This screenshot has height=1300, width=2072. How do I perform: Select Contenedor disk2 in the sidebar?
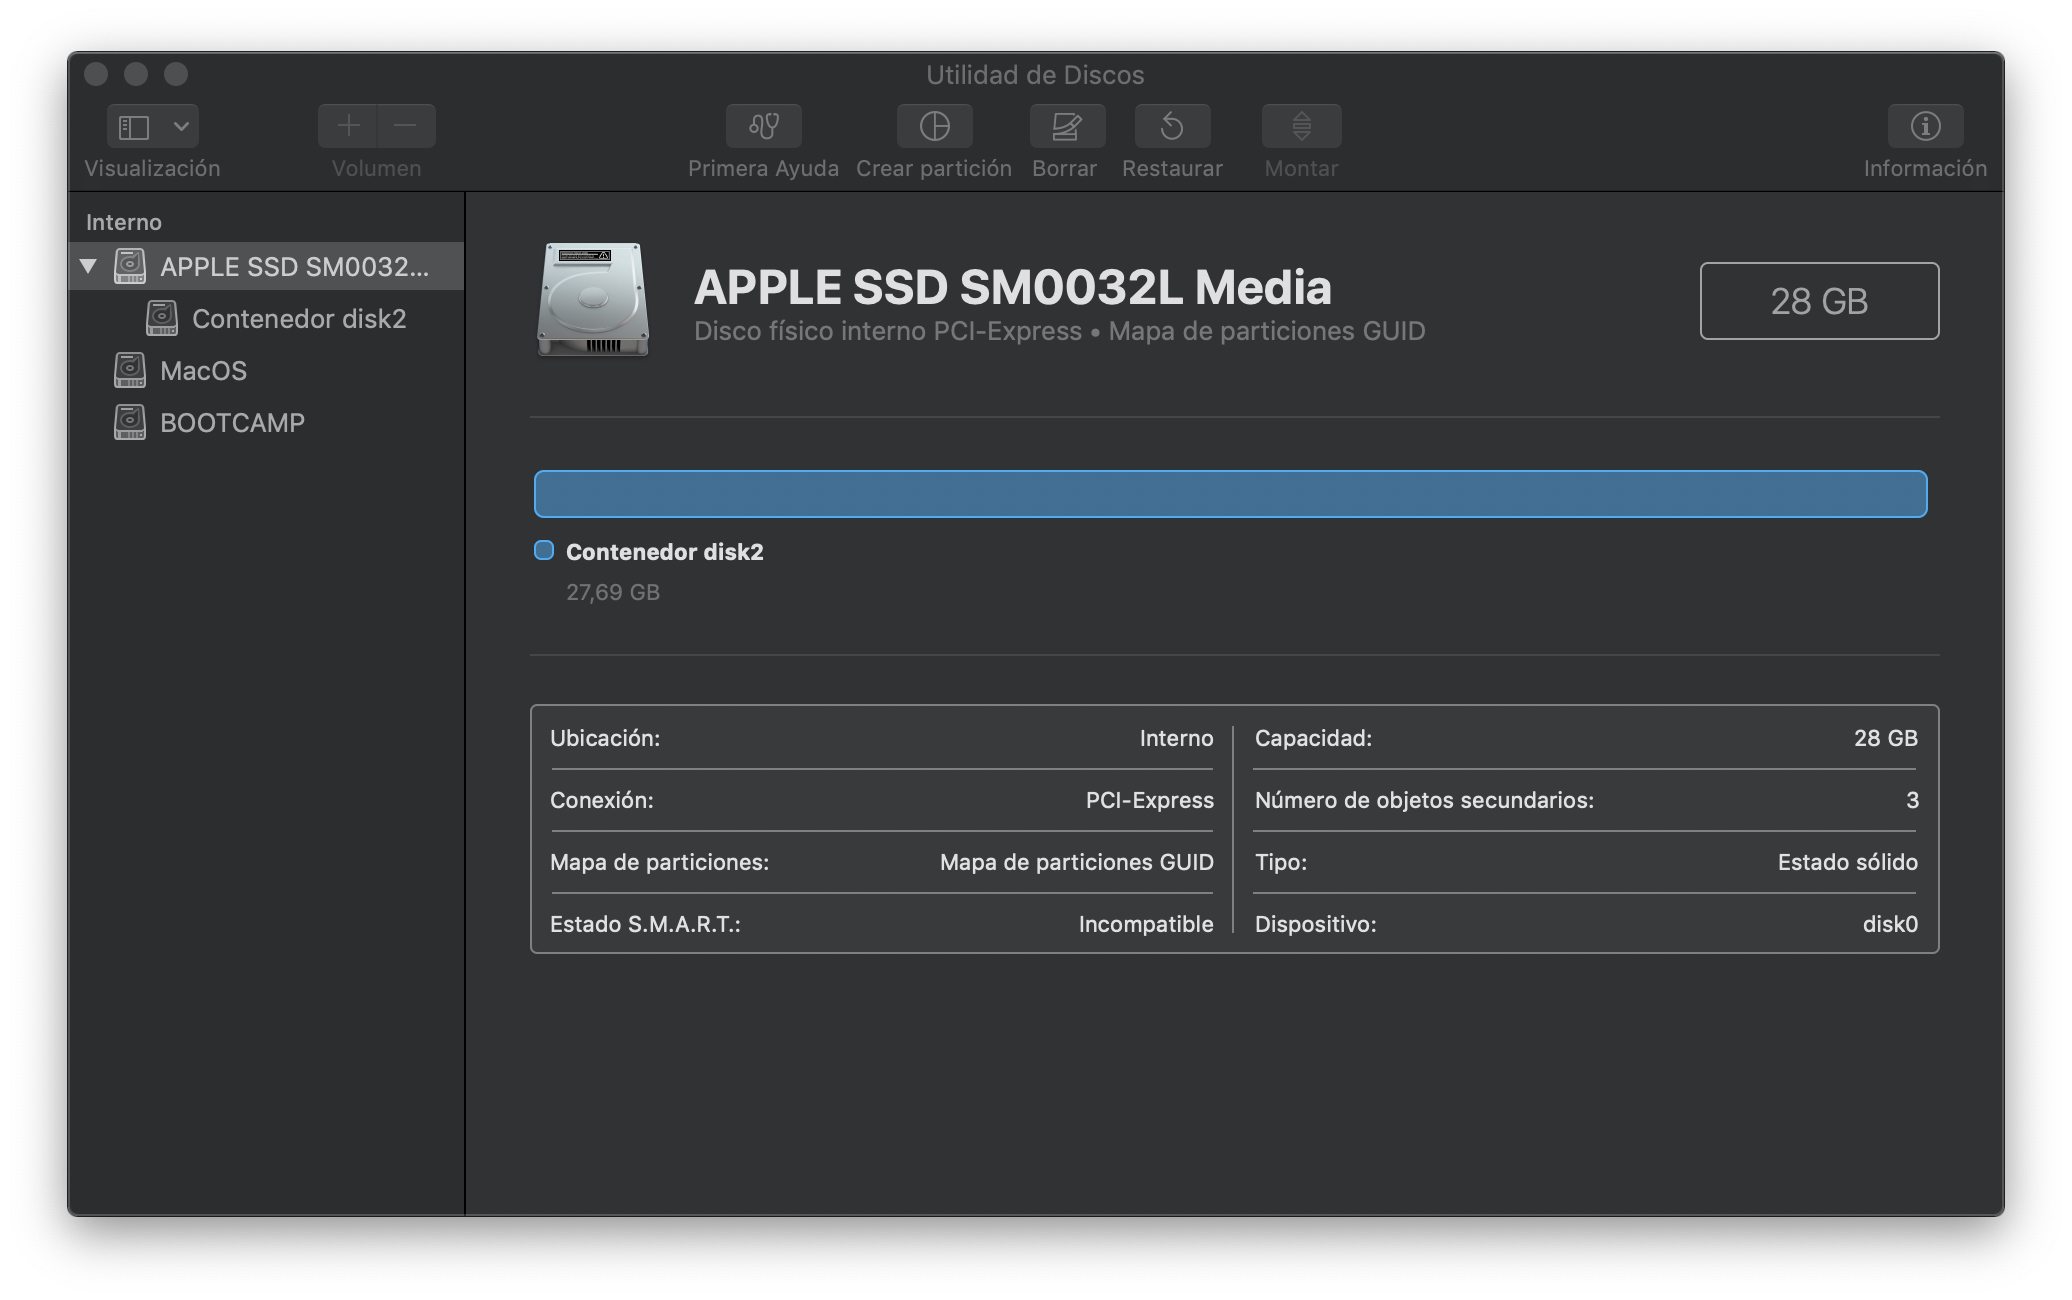(x=266, y=319)
